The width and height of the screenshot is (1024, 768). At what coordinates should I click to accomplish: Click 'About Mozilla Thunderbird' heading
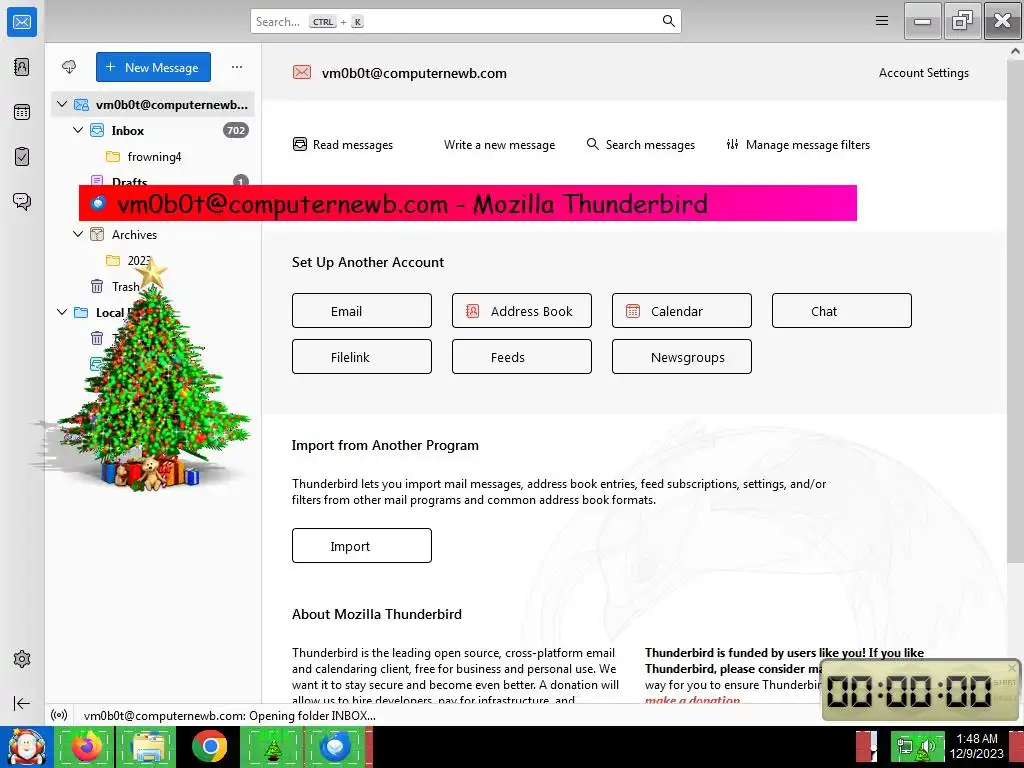coord(377,614)
